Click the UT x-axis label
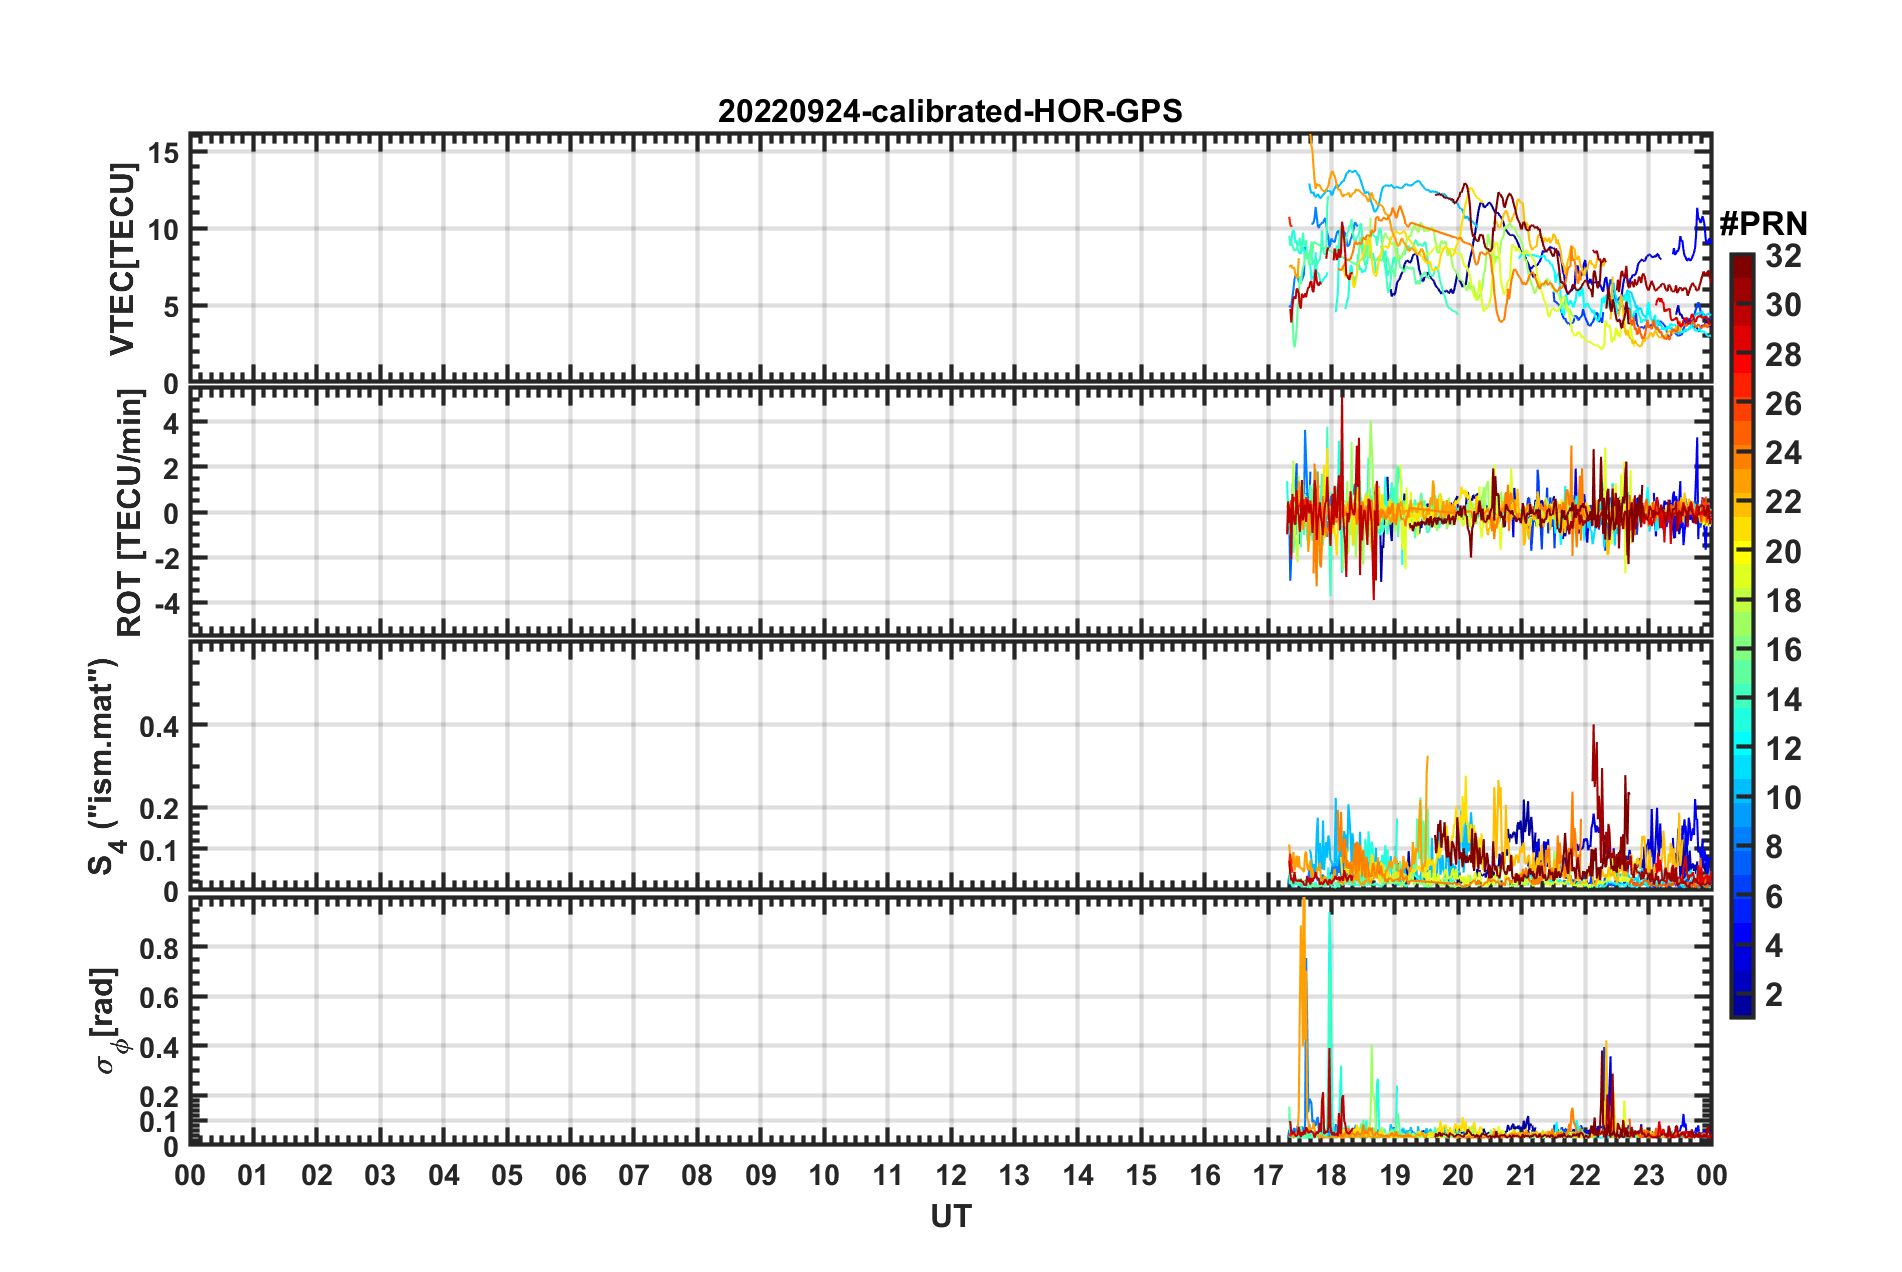 [950, 1216]
